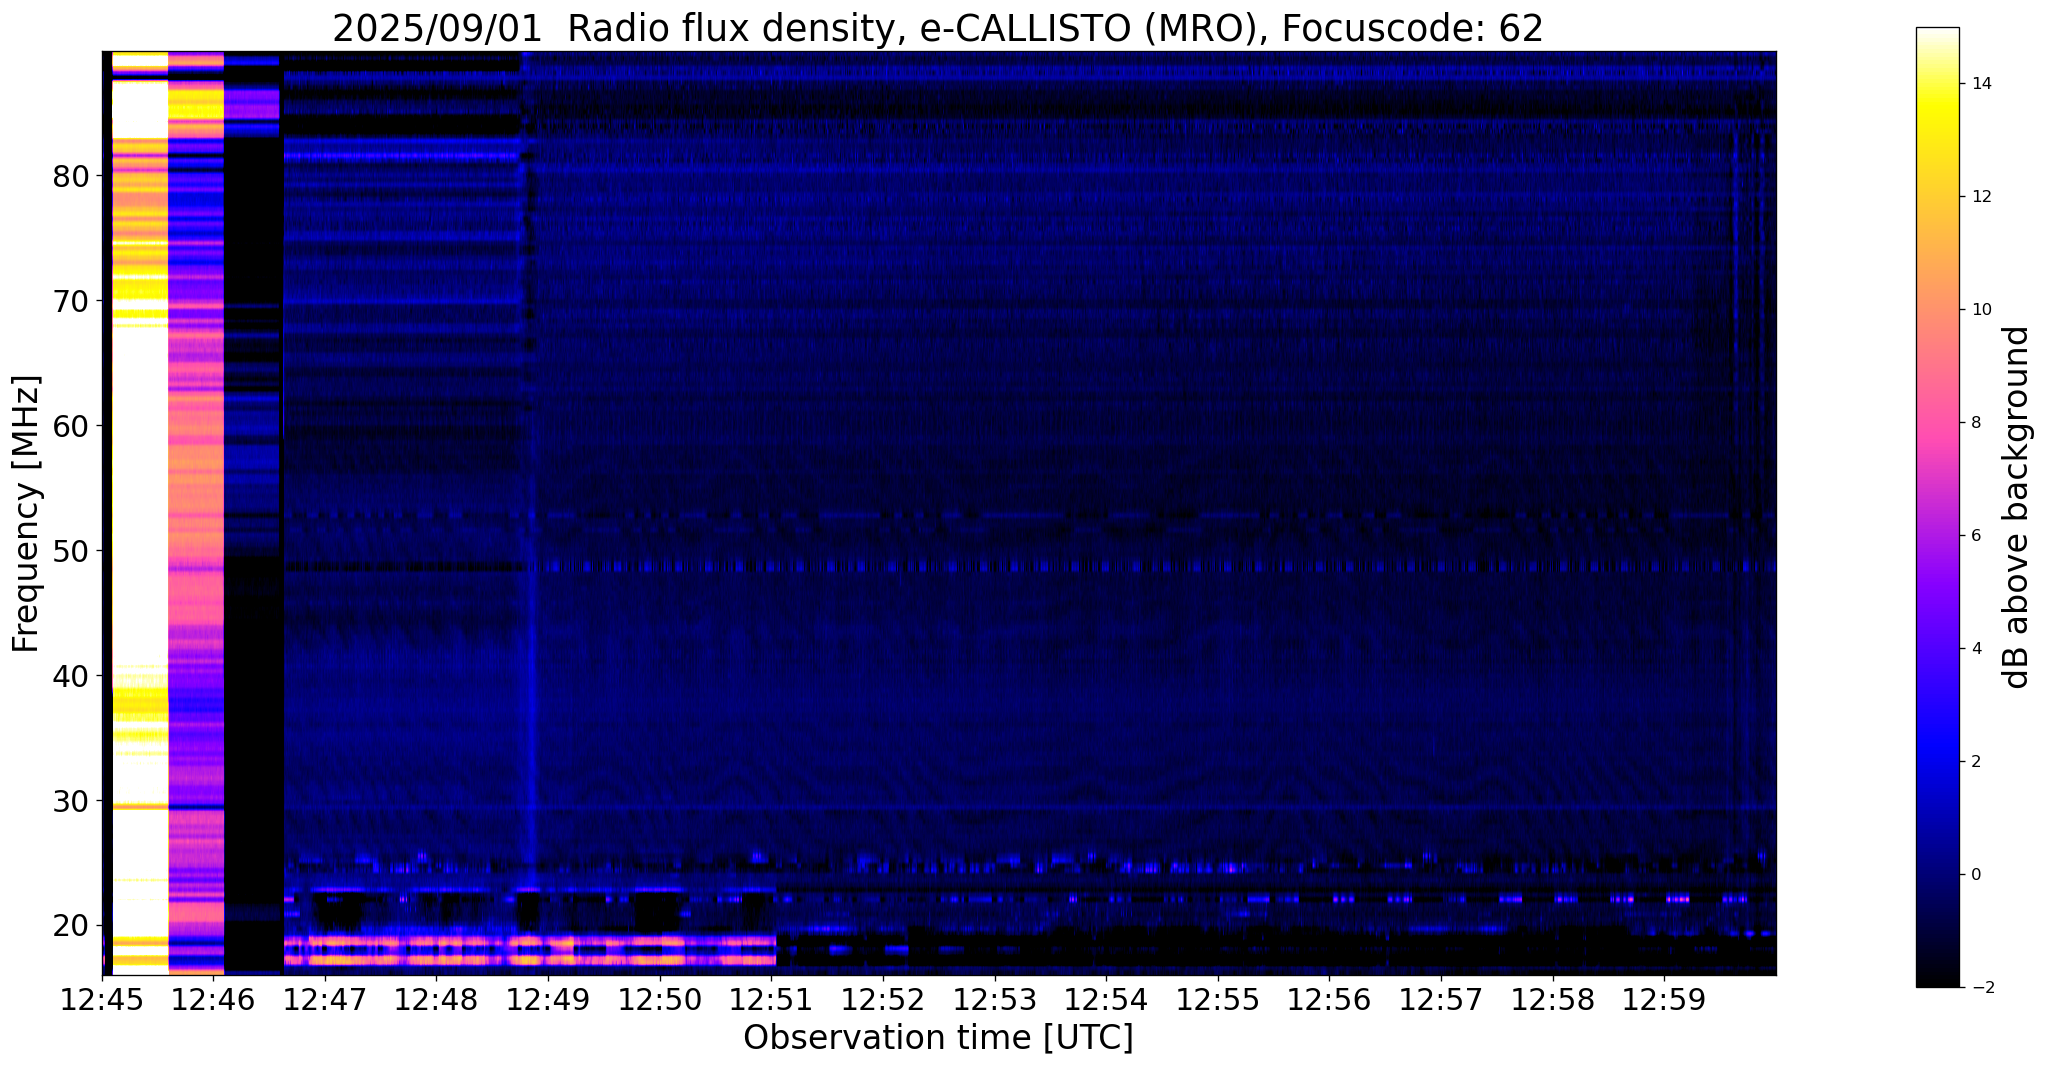Click the 12:52 time tick label

pos(883,1001)
